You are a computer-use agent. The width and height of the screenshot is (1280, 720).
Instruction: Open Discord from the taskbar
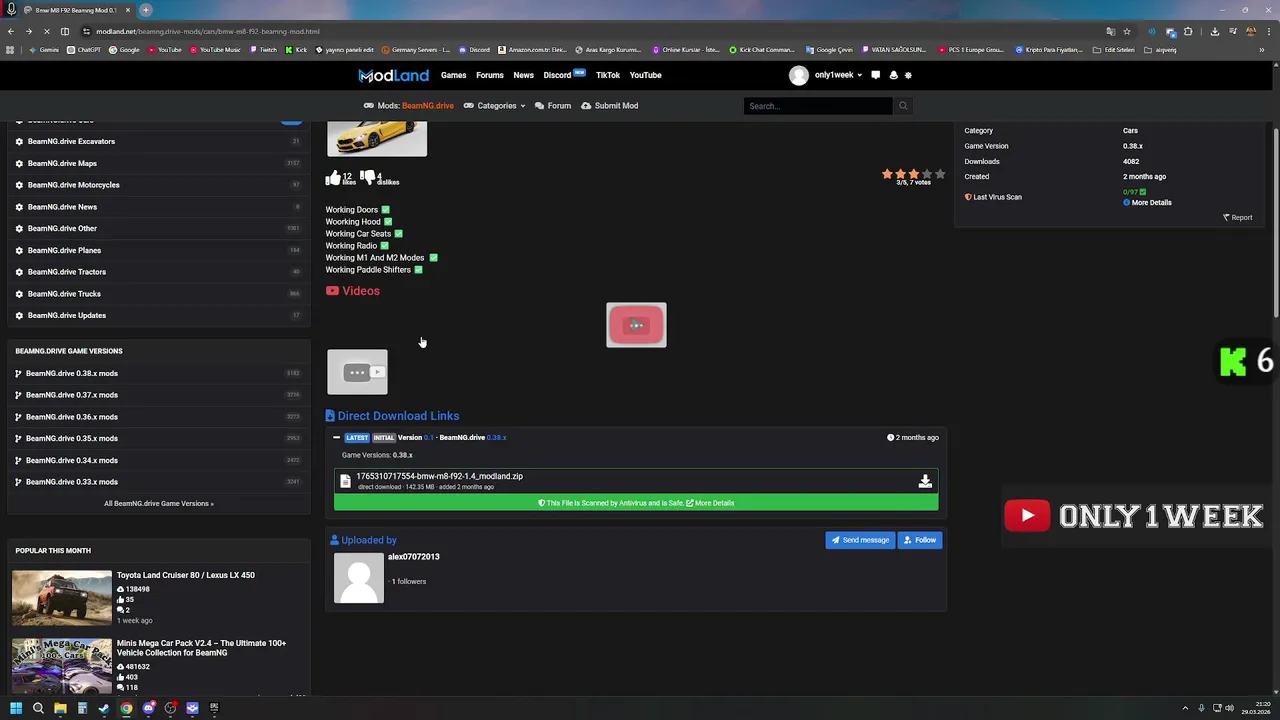tap(148, 708)
